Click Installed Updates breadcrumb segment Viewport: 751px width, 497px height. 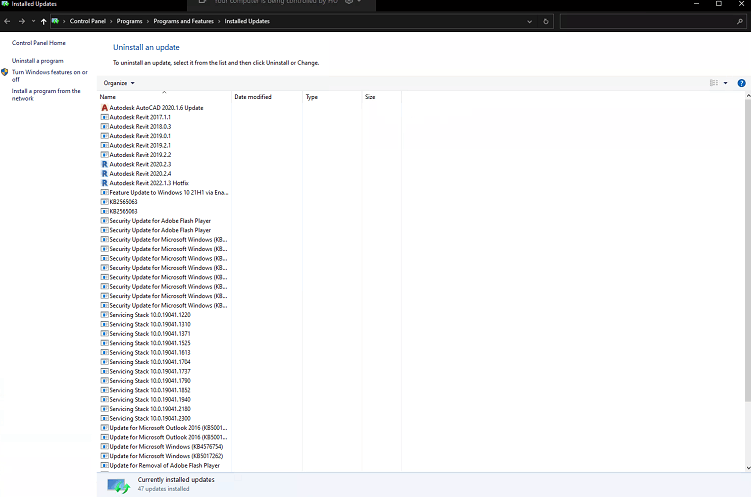[x=247, y=21]
